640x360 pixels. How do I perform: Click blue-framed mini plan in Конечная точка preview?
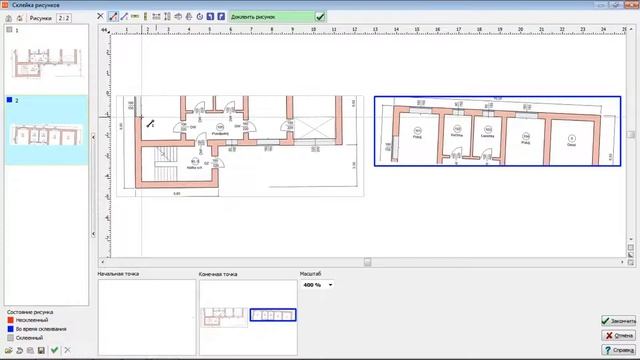pyautogui.click(x=273, y=315)
